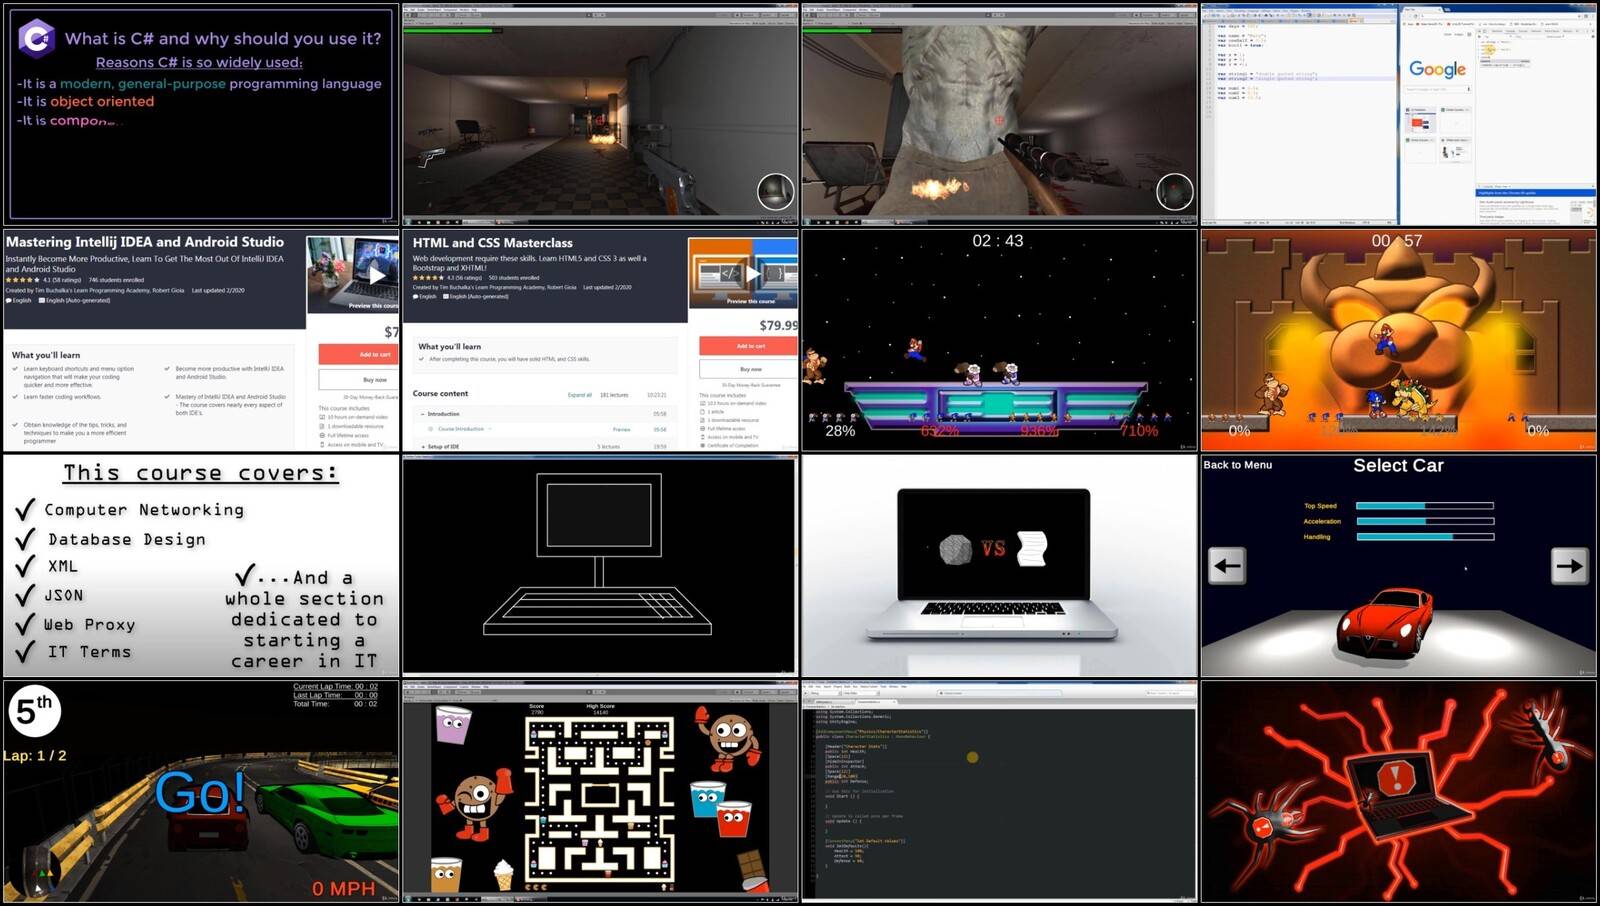
Task: Click Preview link for Course Introduction
Action: (x=621, y=429)
